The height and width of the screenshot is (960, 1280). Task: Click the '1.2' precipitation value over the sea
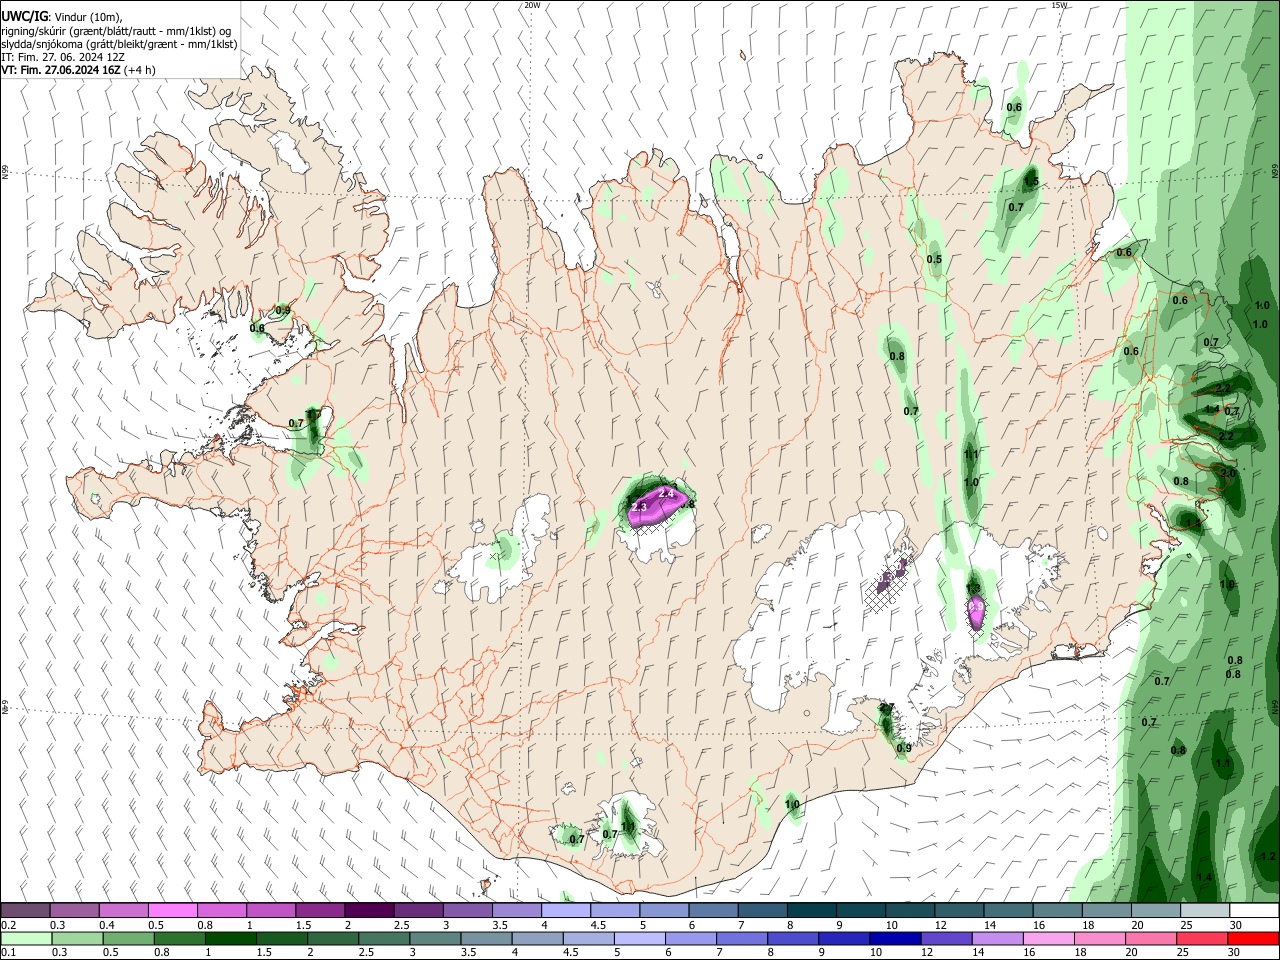[1268, 856]
